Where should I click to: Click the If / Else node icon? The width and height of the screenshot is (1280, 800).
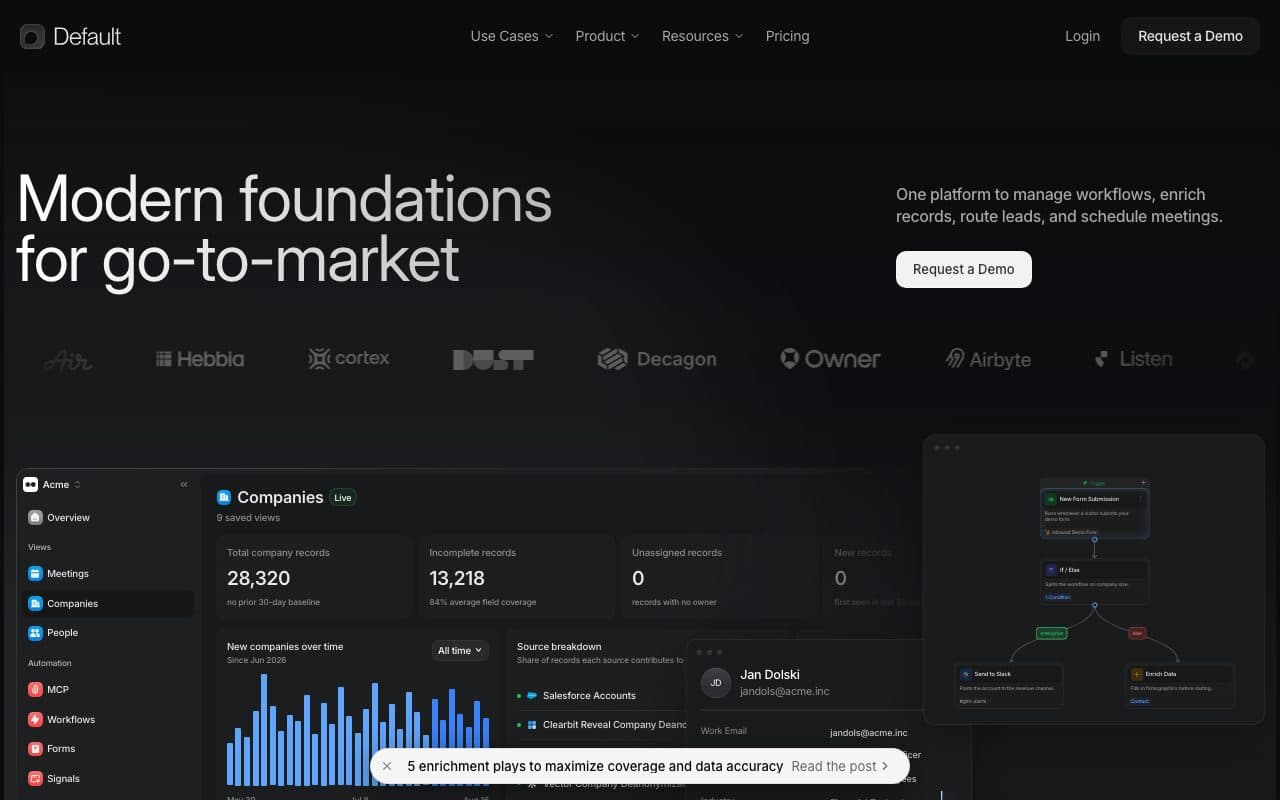pos(1051,570)
